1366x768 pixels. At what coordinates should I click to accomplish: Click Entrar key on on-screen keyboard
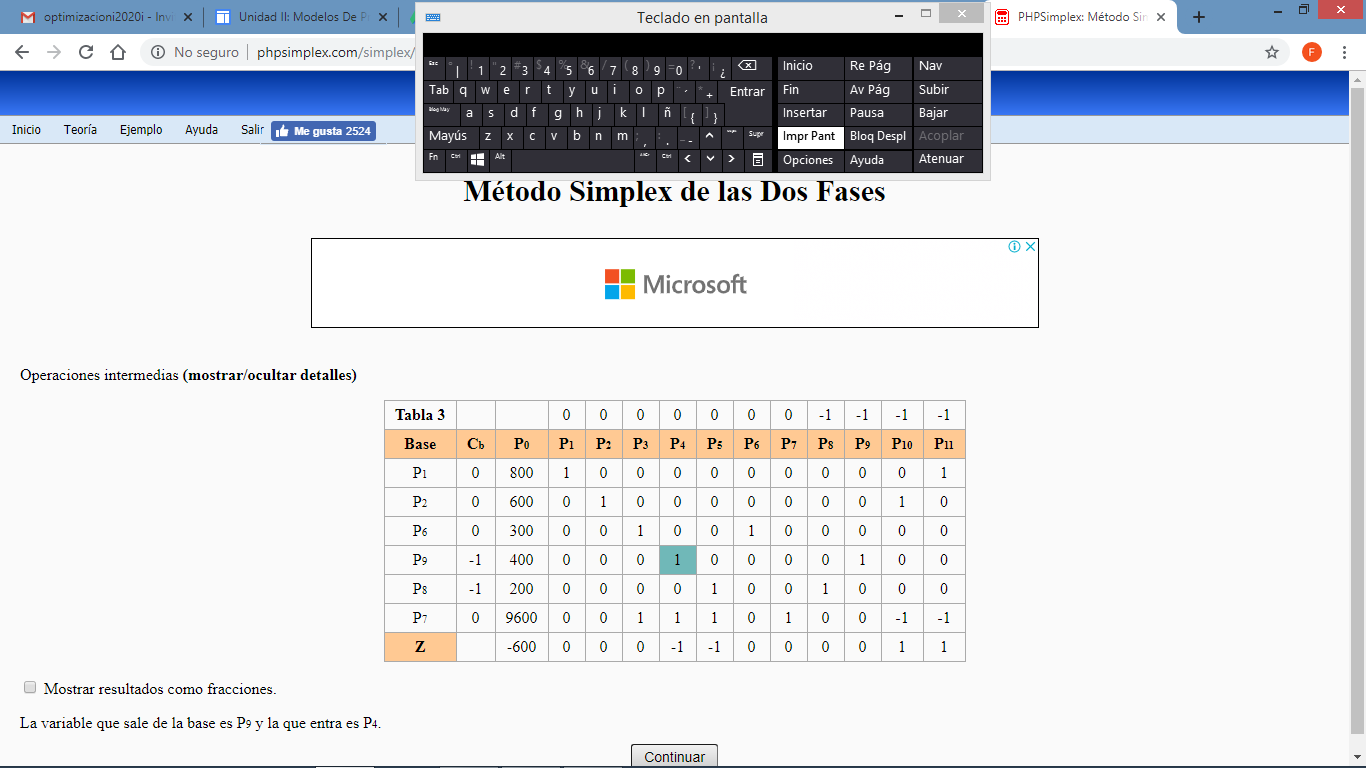click(746, 91)
